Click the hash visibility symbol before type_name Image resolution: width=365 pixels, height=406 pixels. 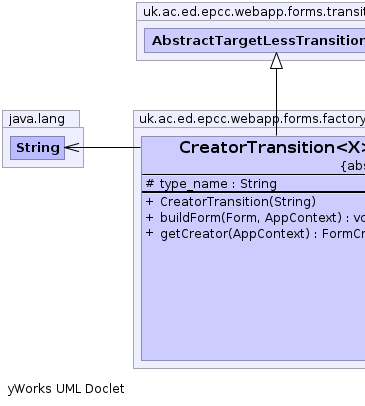click(x=150, y=183)
